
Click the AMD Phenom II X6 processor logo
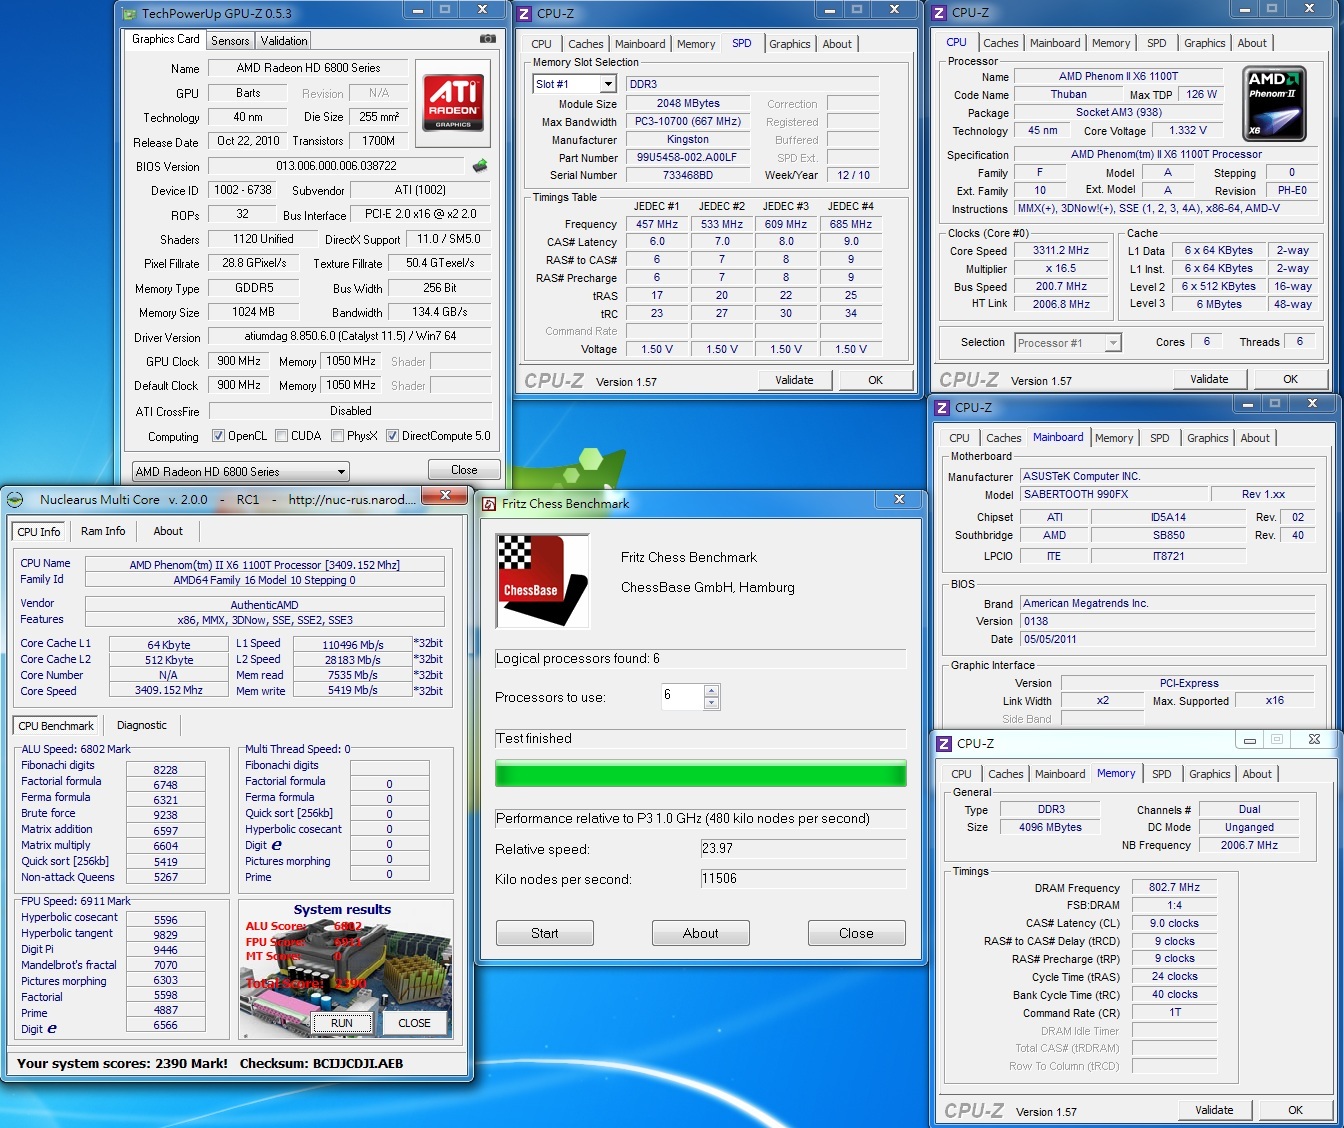click(x=1274, y=103)
